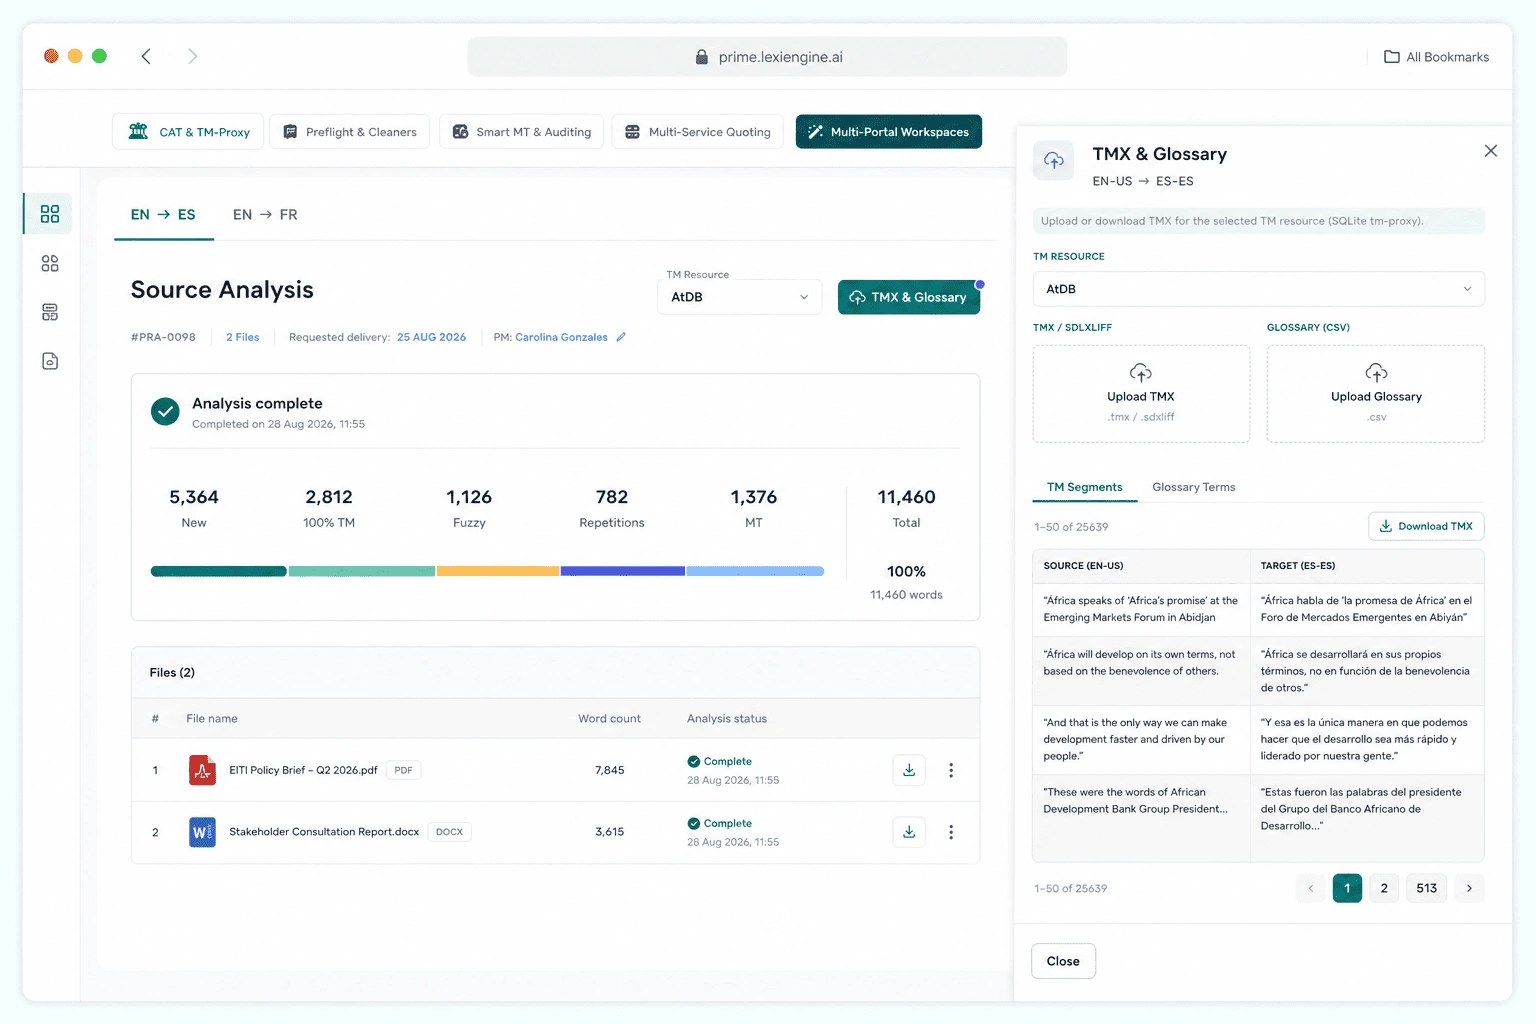
Task: Expand TM RESOURCE AtDB dropdown in side panel
Action: pos(1258,289)
